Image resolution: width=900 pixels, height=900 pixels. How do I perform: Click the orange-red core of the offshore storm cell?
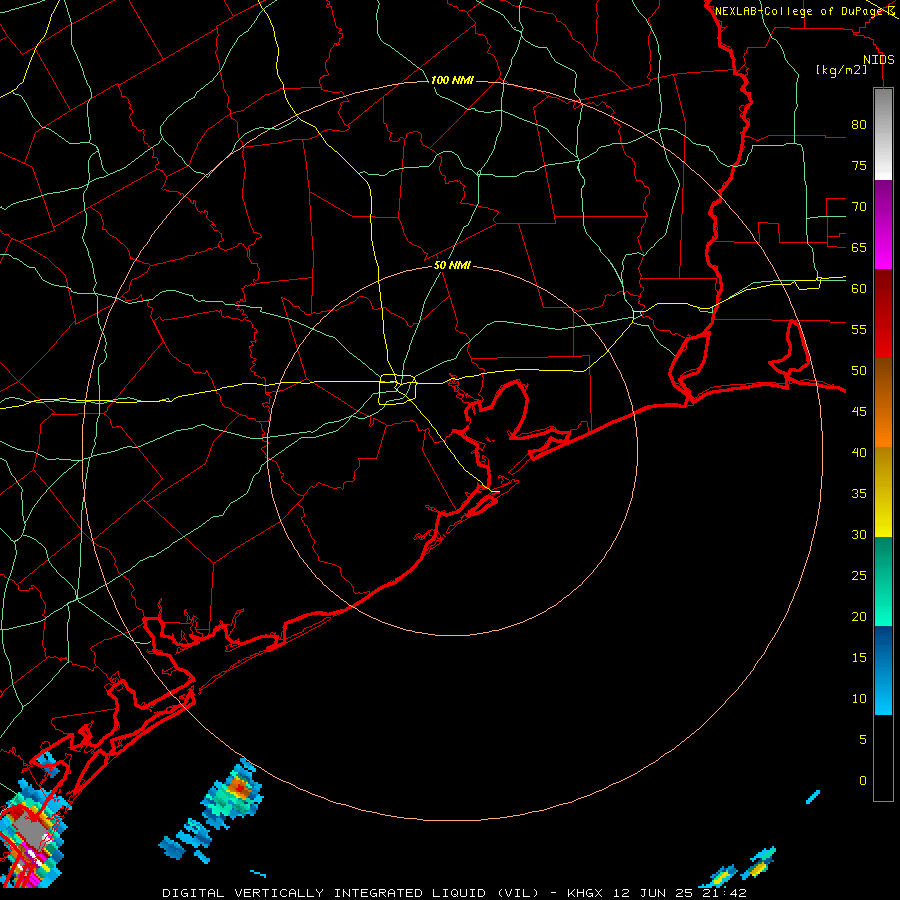(239, 788)
